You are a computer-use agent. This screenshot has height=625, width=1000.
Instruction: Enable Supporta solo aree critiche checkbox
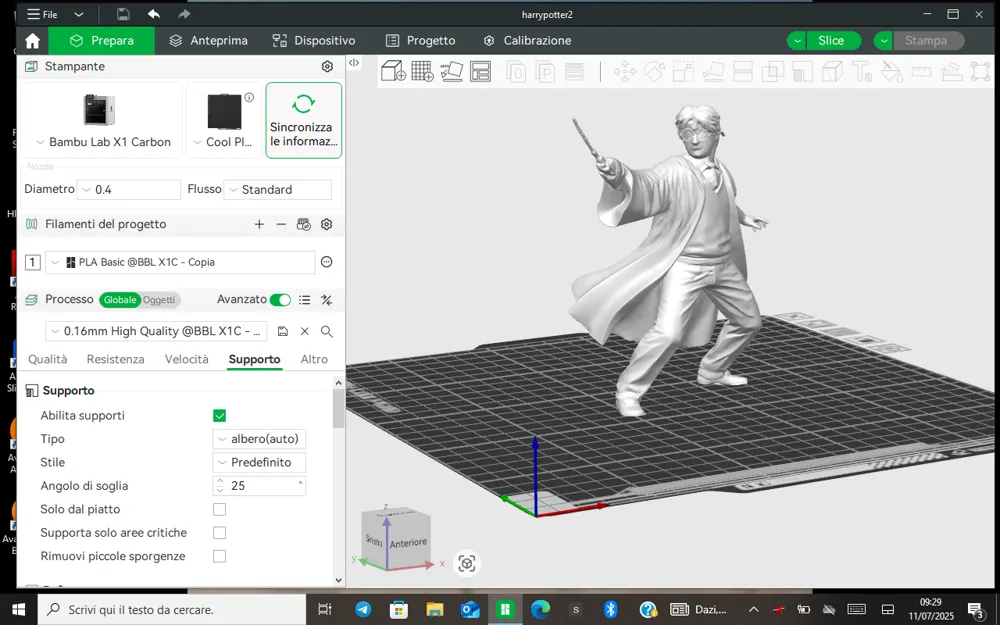pos(219,533)
